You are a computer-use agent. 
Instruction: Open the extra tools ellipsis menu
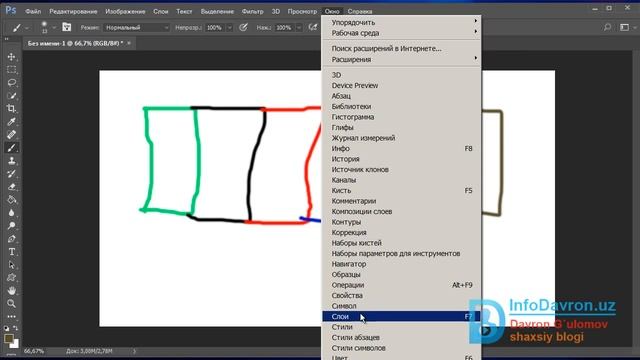coord(11,316)
